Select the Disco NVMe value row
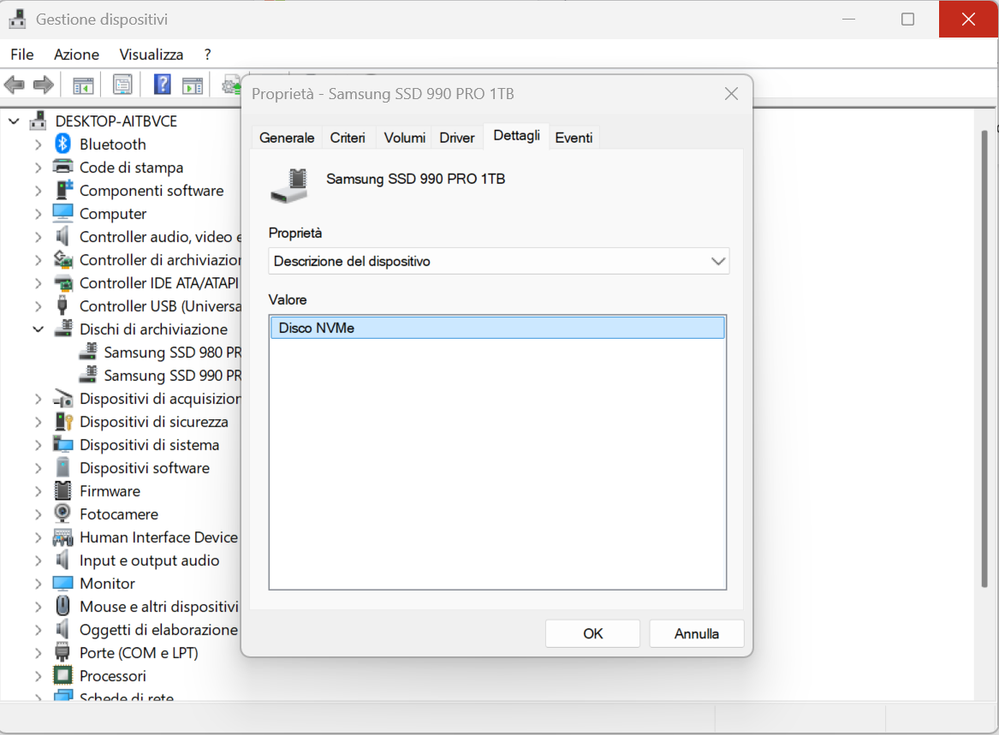 [498, 328]
